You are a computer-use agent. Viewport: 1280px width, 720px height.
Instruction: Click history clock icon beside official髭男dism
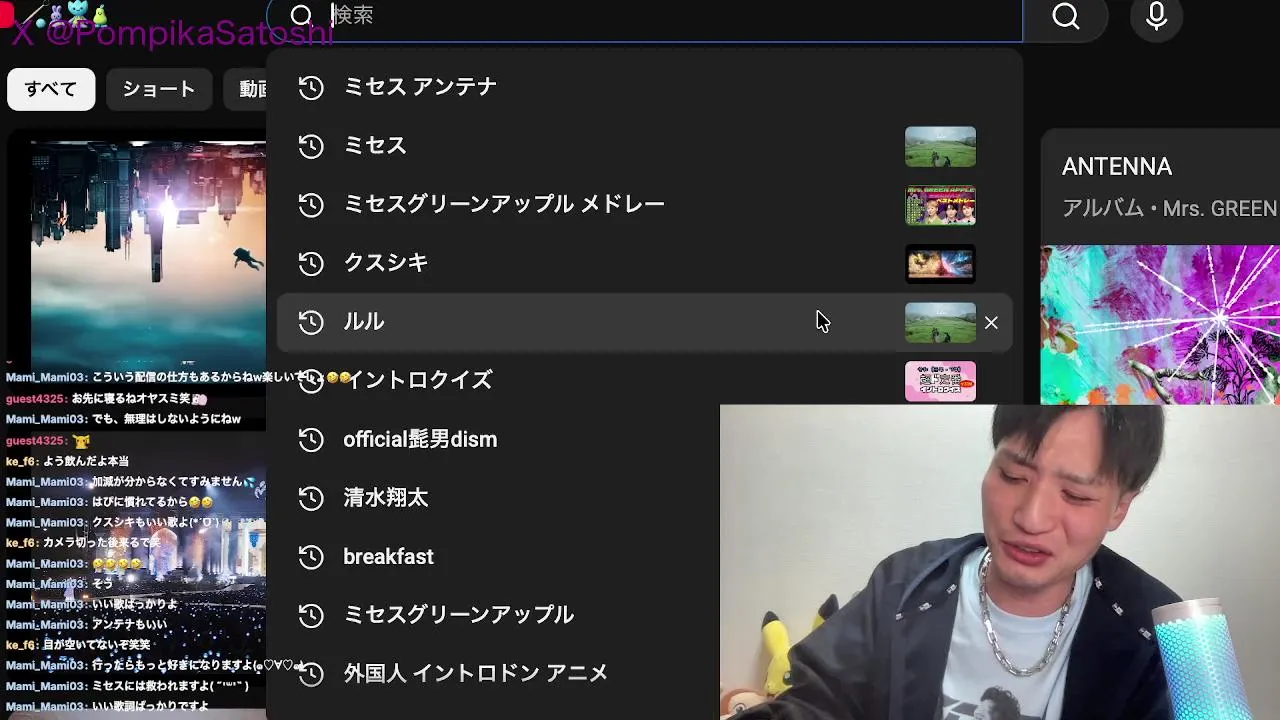[311, 439]
